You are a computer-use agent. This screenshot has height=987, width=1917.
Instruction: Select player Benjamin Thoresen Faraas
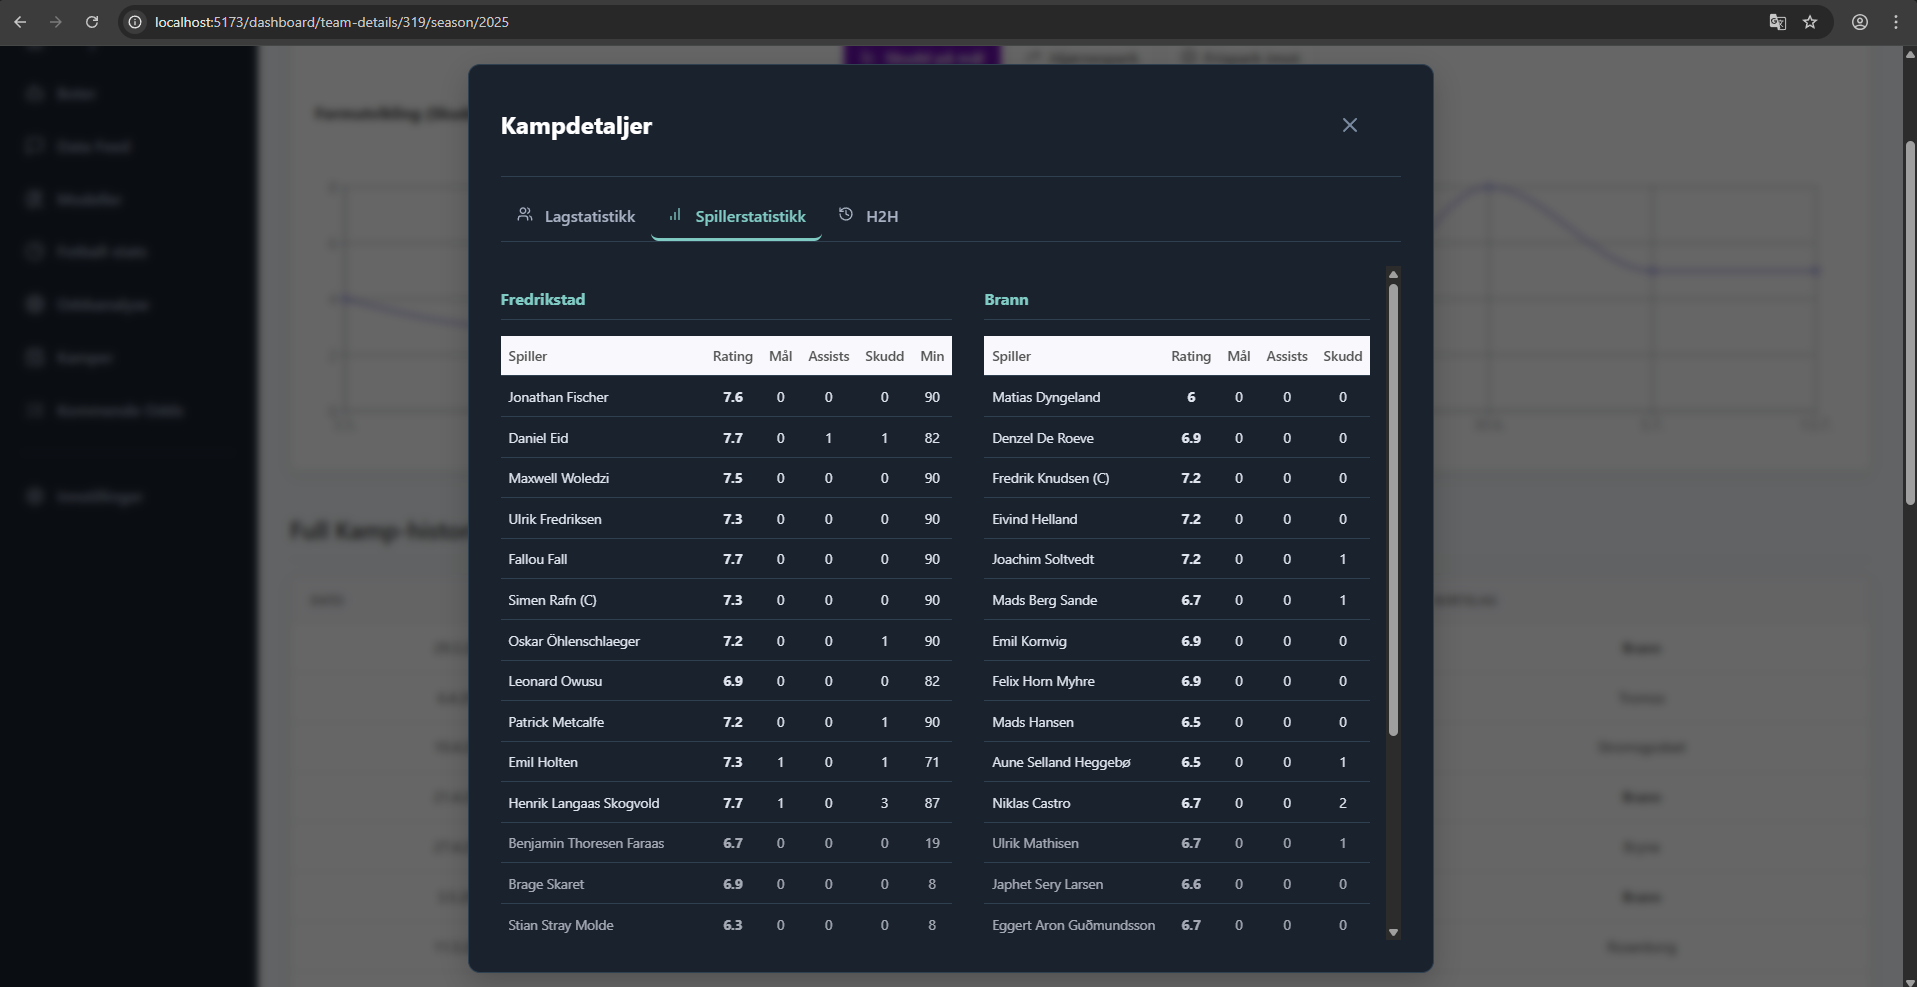[x=586, y=843]
